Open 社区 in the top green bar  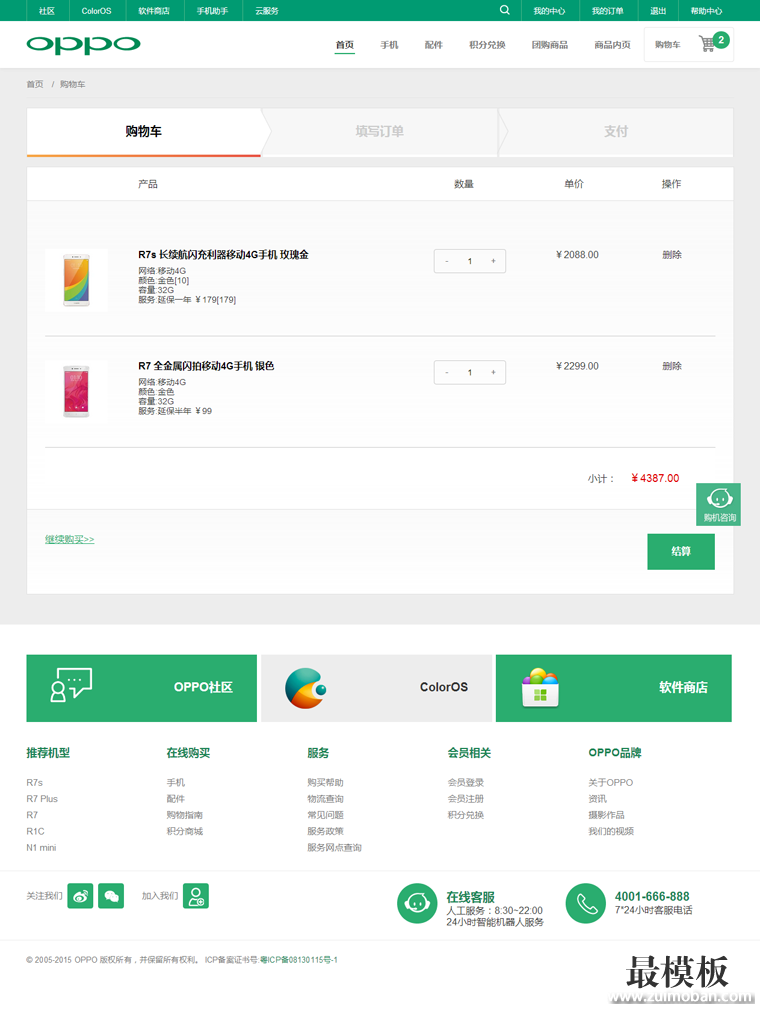coord(46,11)
